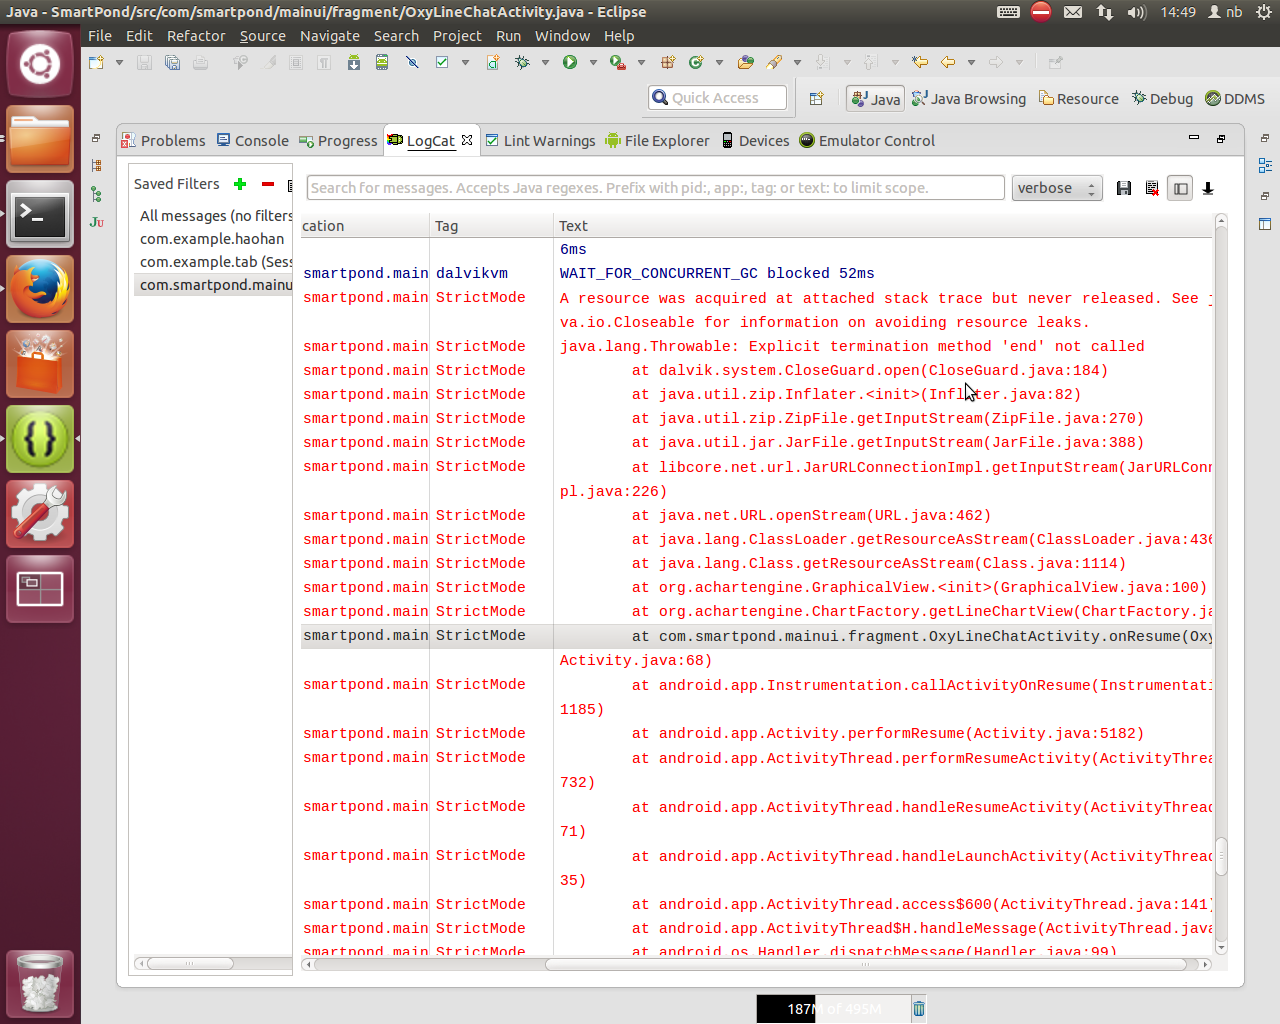
Task: Switch to the Debug perspective
Action: 1162,99
